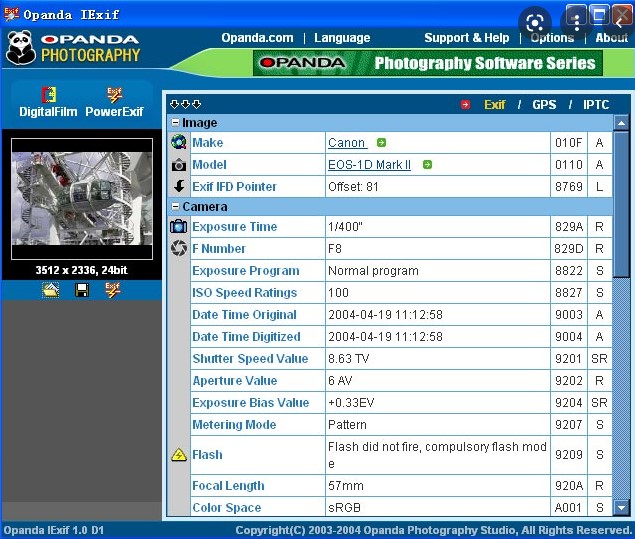The width and height of the screenshot is (635, 539).
Task: Click the globe icon beside Make
Action: [x=179, y=143]
